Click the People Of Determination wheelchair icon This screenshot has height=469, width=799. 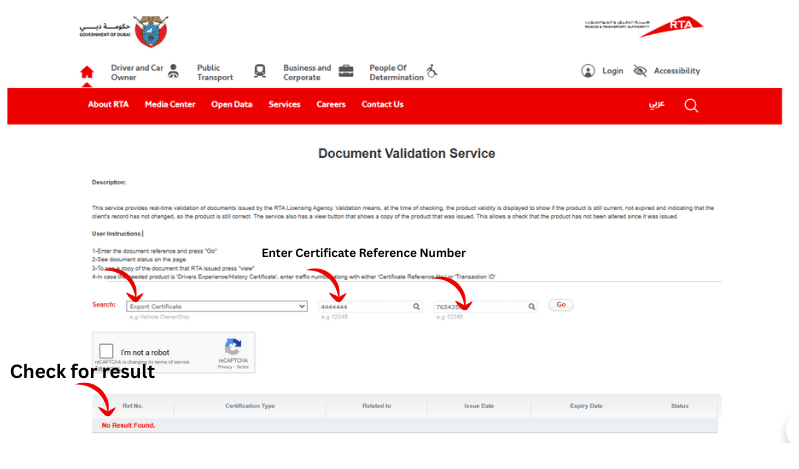(432, 71)
